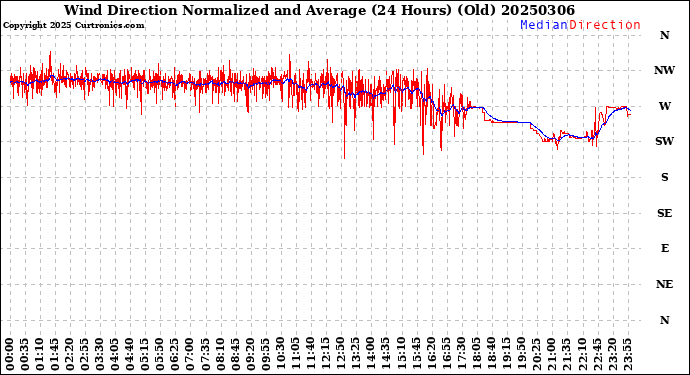This screenshot has width=690, height=375.
Task: Click the 13:25 time label
Action: [x=355, y=354]
